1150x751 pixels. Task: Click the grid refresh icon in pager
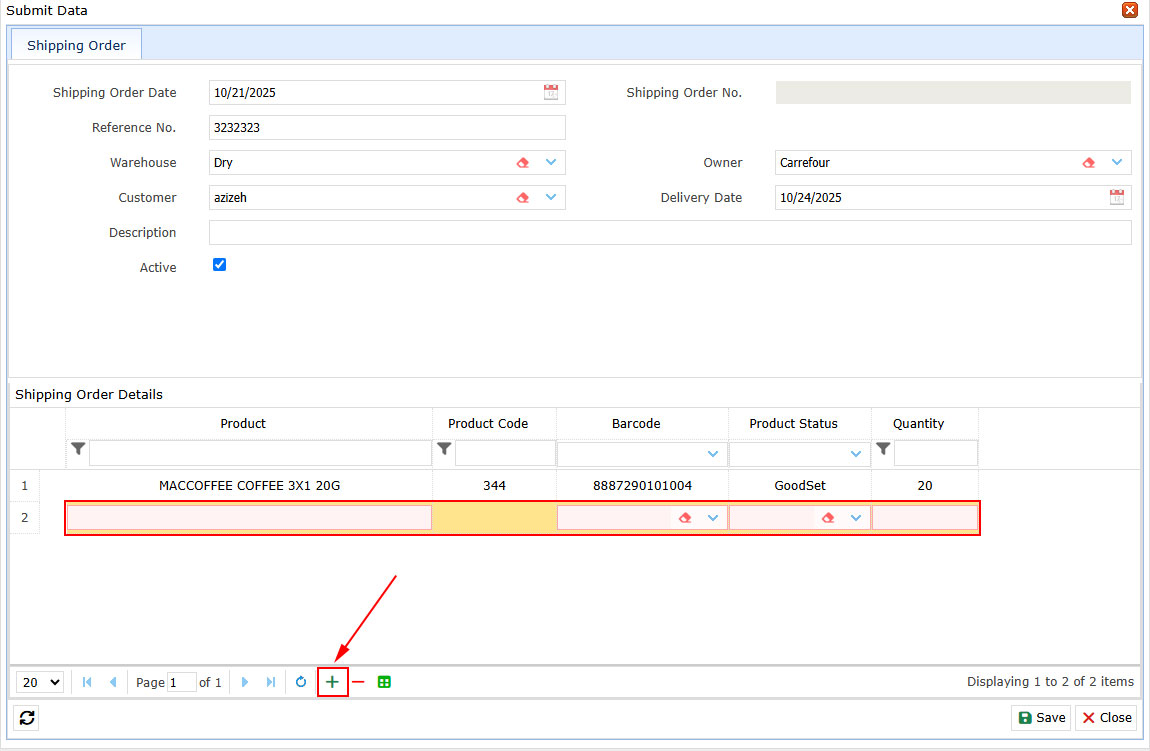coord(301,682)
